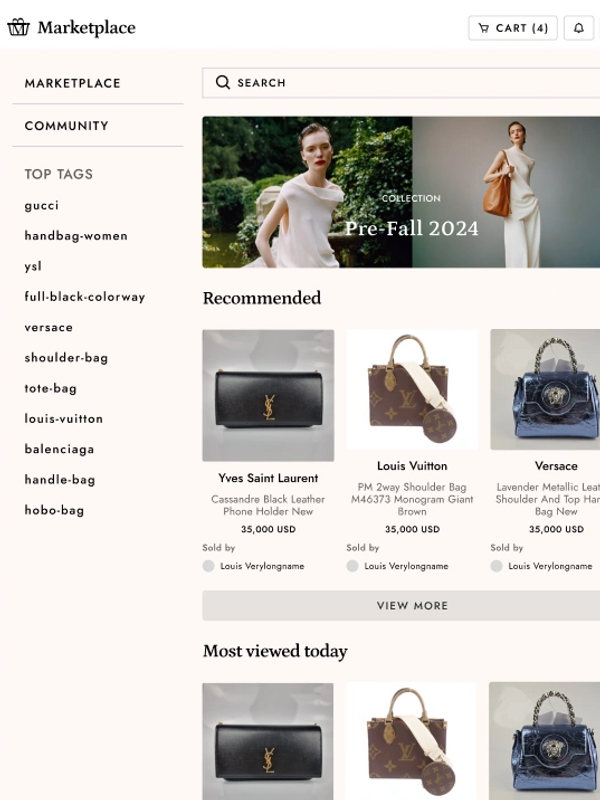
Task: Open the Versace bag thumbnail in Most viewed
Action: click(544, 741)
